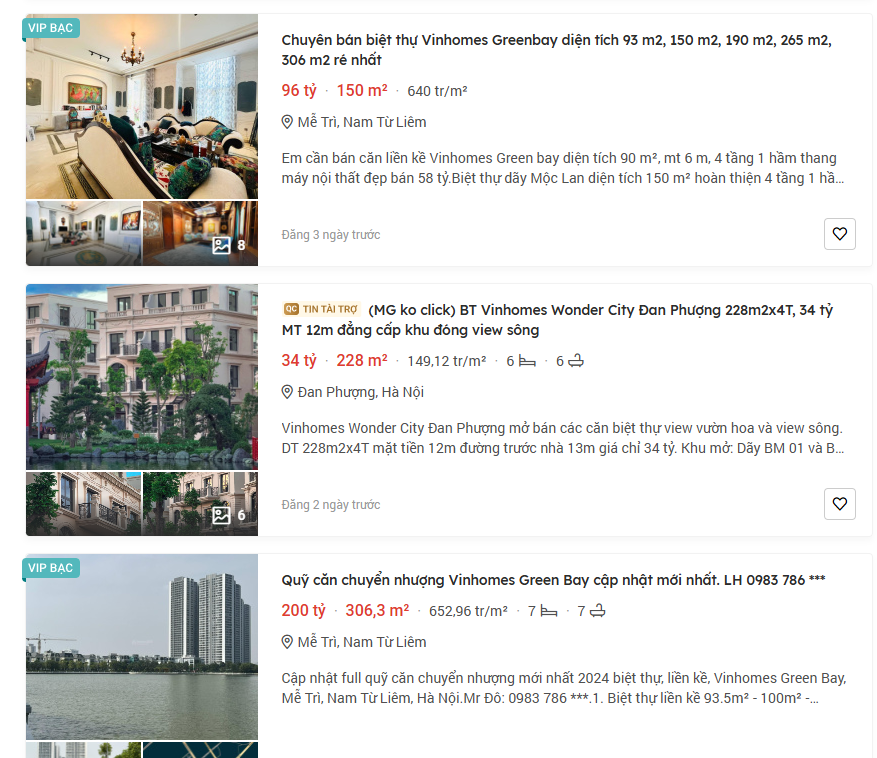Open listing BT Vinhomes Wonder City Đan Phượng
The width and height of the screenshot is (877, 758).
pyautogui.click(x=557, y=320)
